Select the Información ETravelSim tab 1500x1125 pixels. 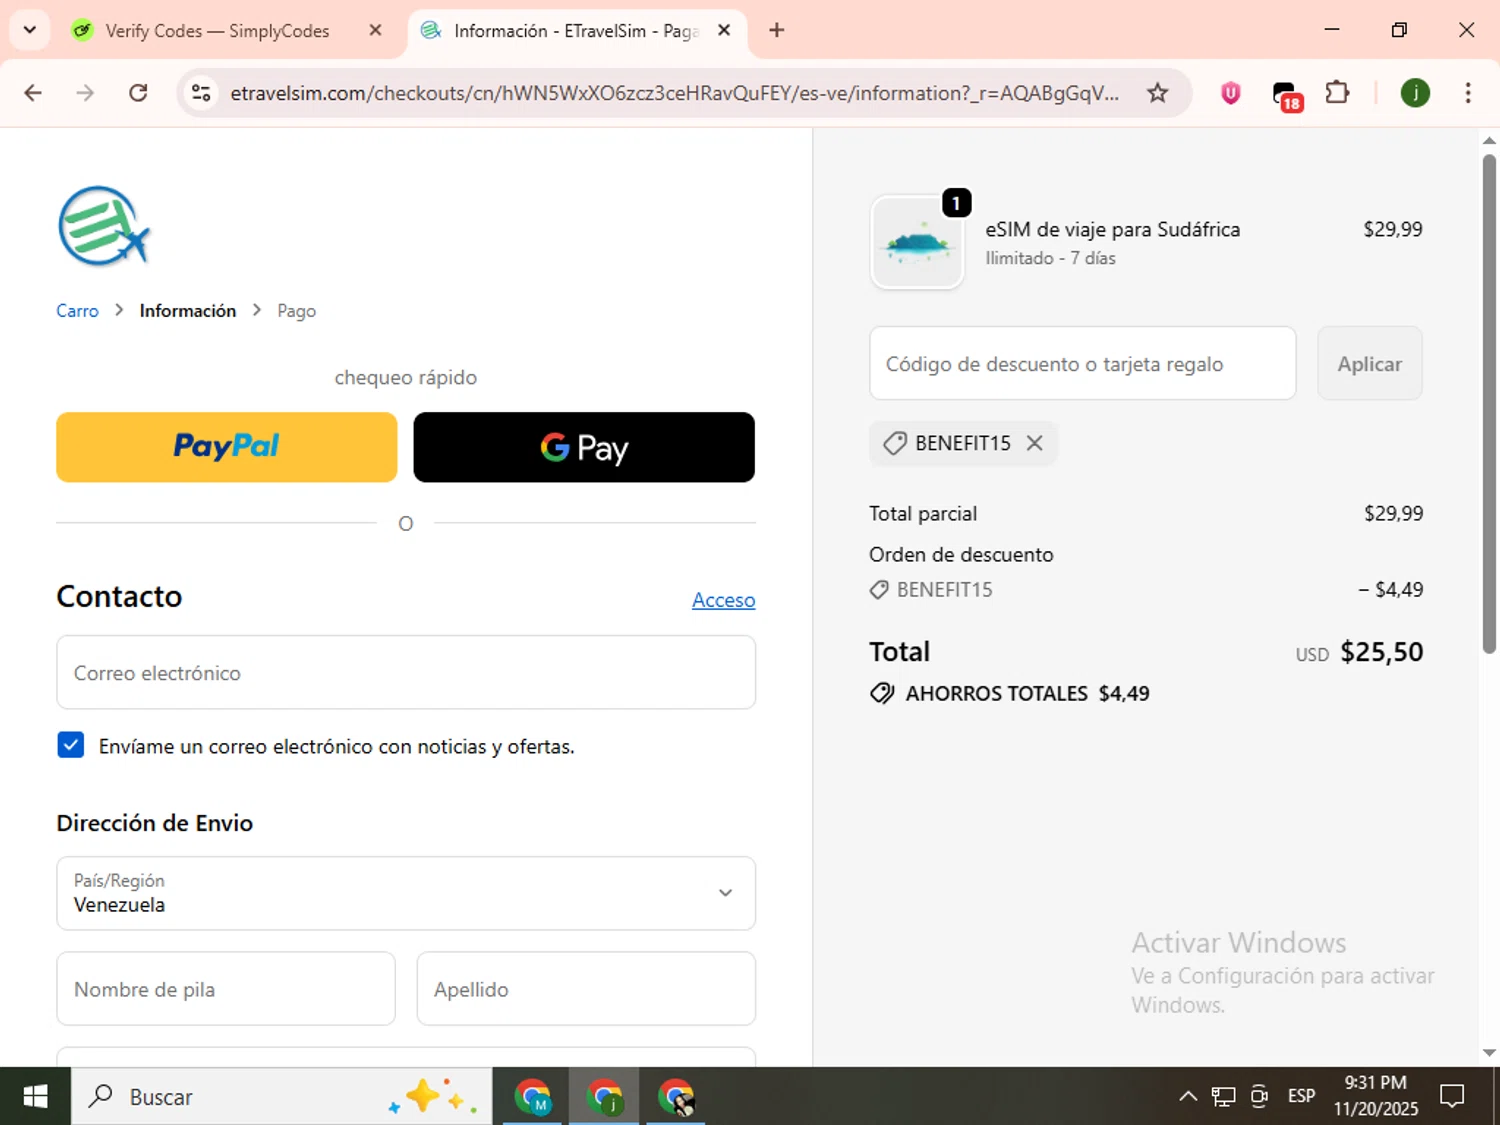(x=576, y=30)
